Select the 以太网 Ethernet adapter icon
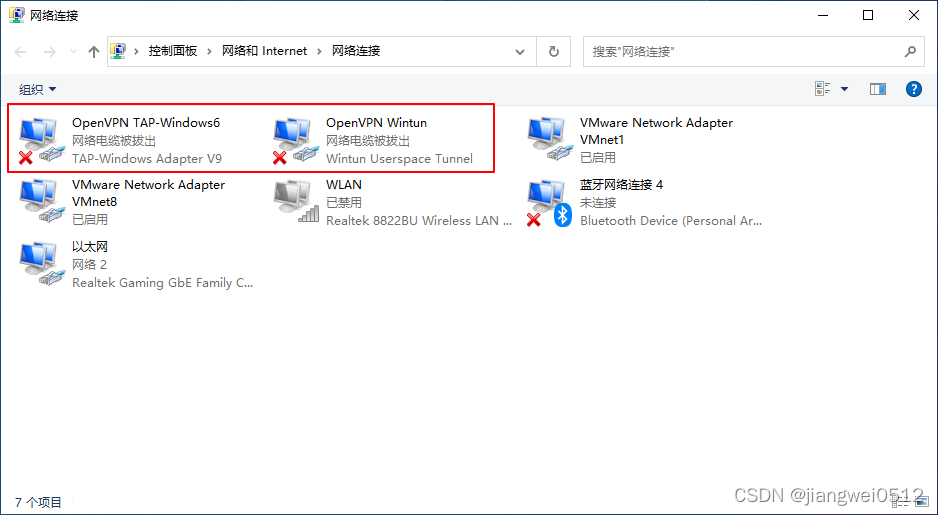Image resolution: width=938 pixels, height=515 pixels. 40,264
